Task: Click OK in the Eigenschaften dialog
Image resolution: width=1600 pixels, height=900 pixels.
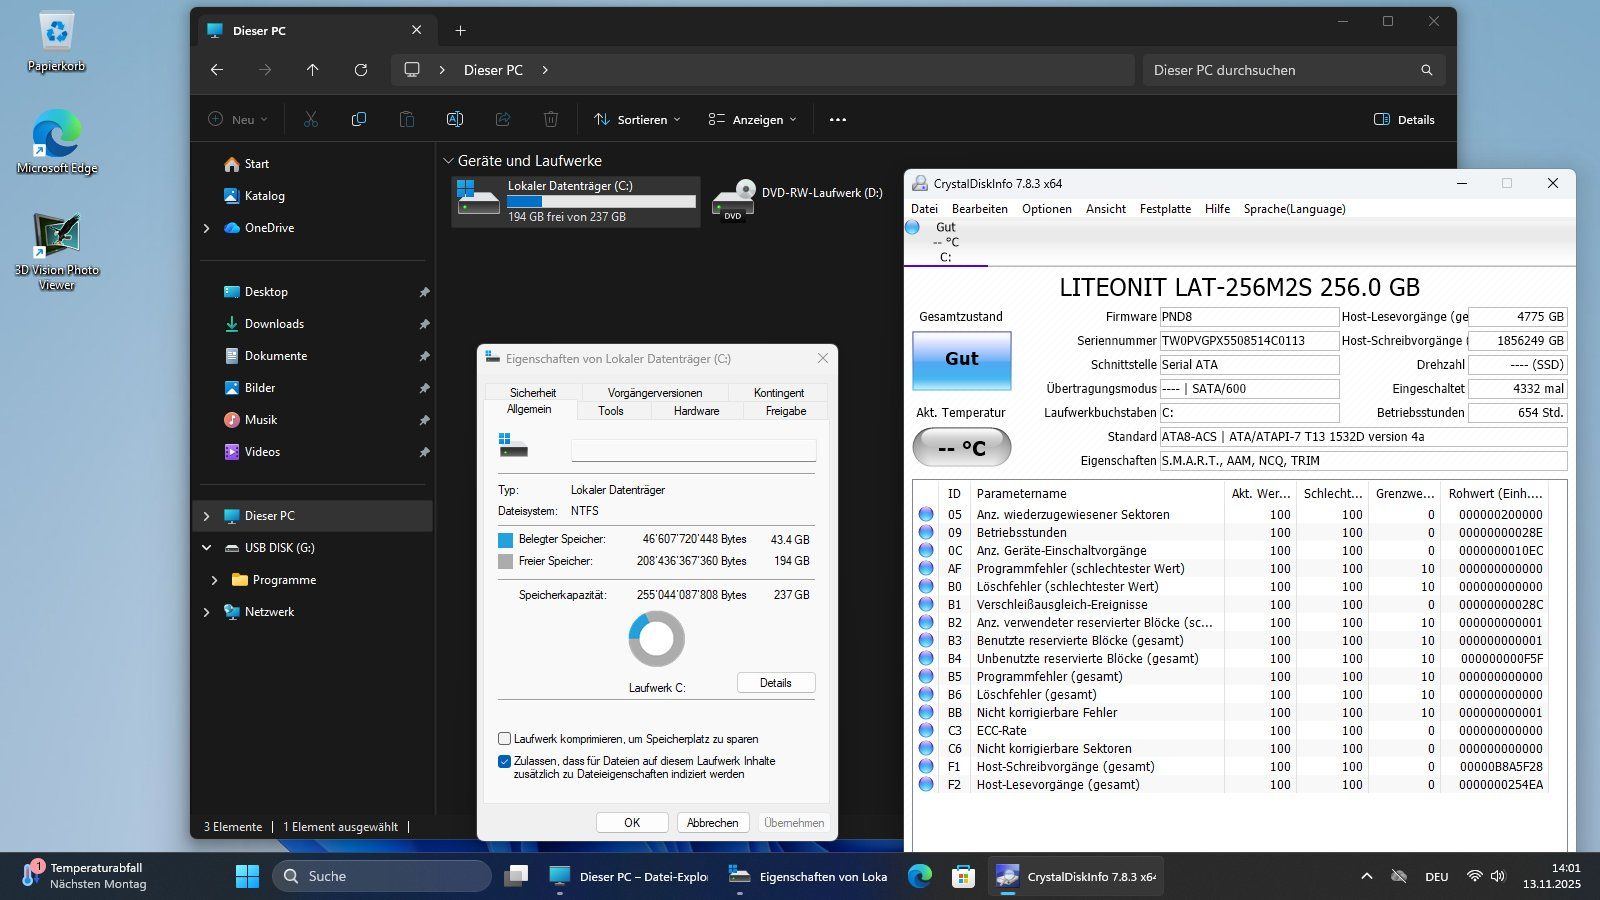Action: pos(632,822)
